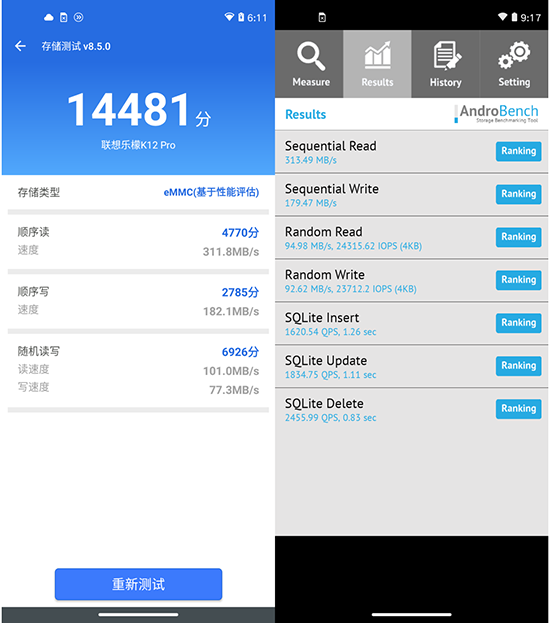Select the 随机读写 score row
The image size is (550, 623).
point(138,370)
